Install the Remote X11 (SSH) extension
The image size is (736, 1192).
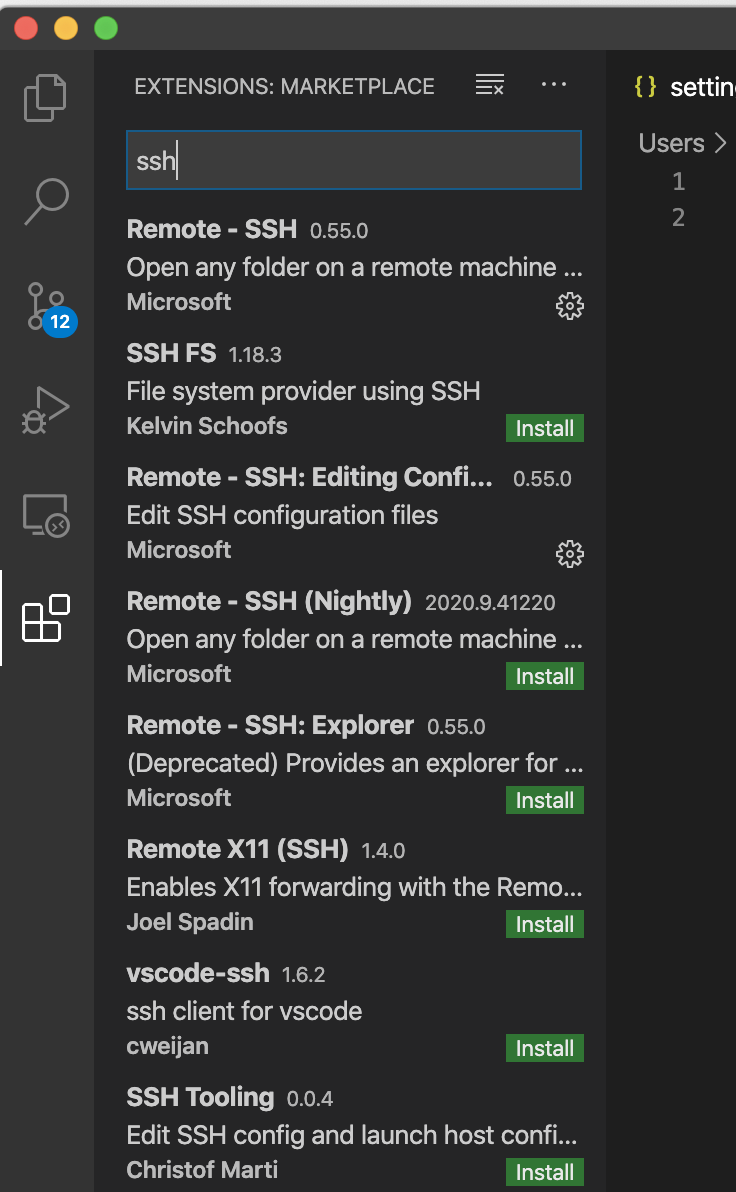click(x=544, y=924)
